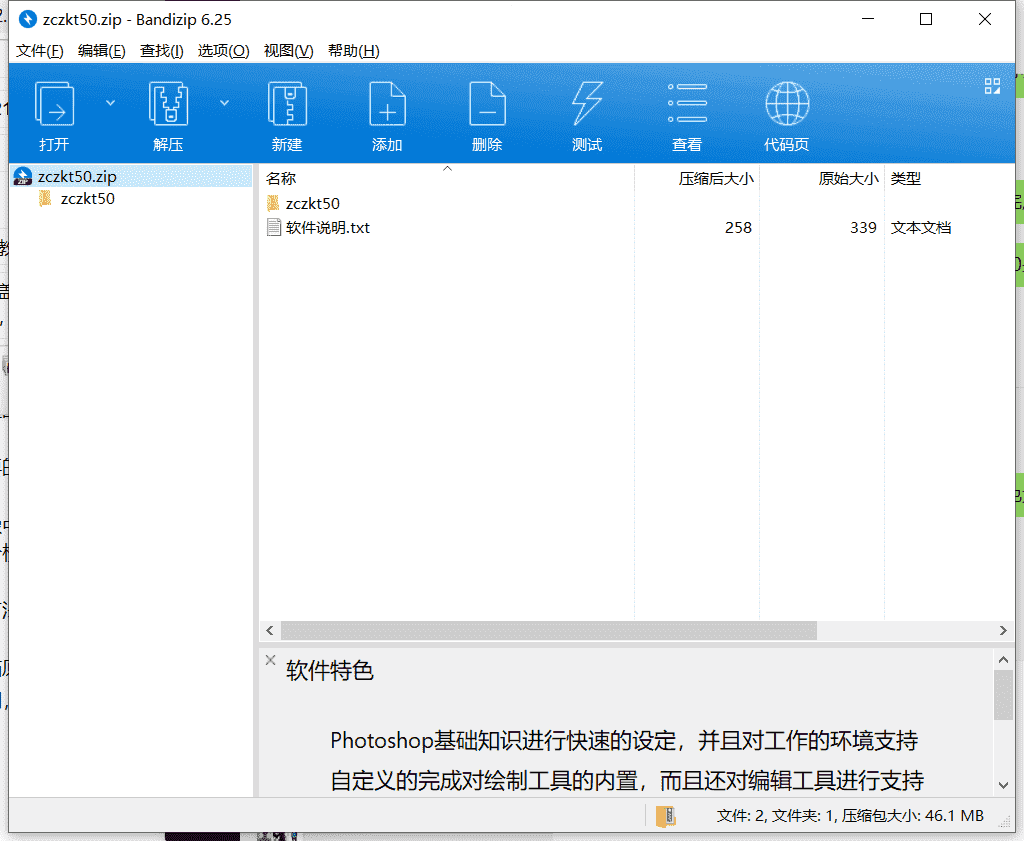Click the horizontal scrollbar left arrow
Viewport: 1024px width, 841px height.
tap(270, 631)
